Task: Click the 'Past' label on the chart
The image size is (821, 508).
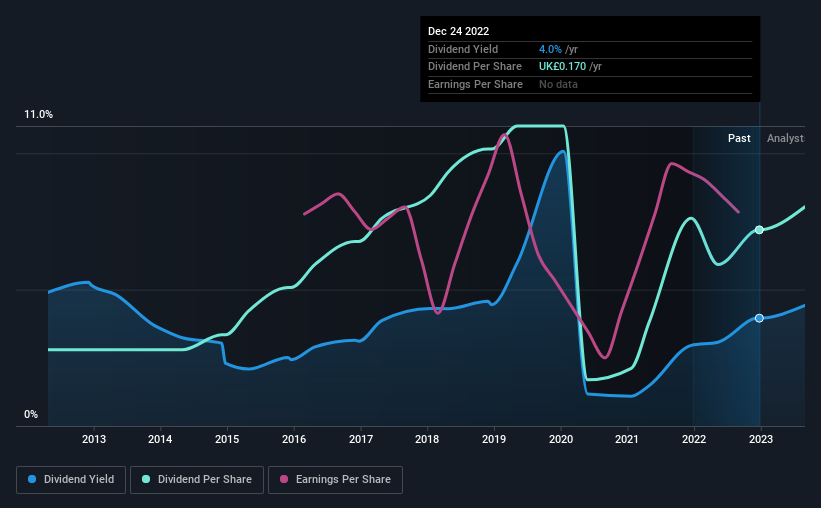Action: click(739, 138)
